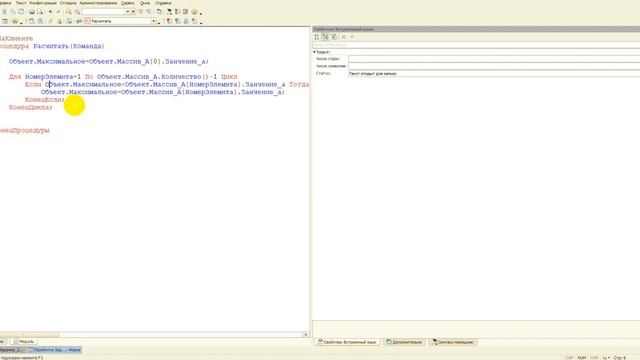This screenshot has width=640, height=360.
Task: Click the Redo arrow in top toolbar
Action: (x=58, y=12)
